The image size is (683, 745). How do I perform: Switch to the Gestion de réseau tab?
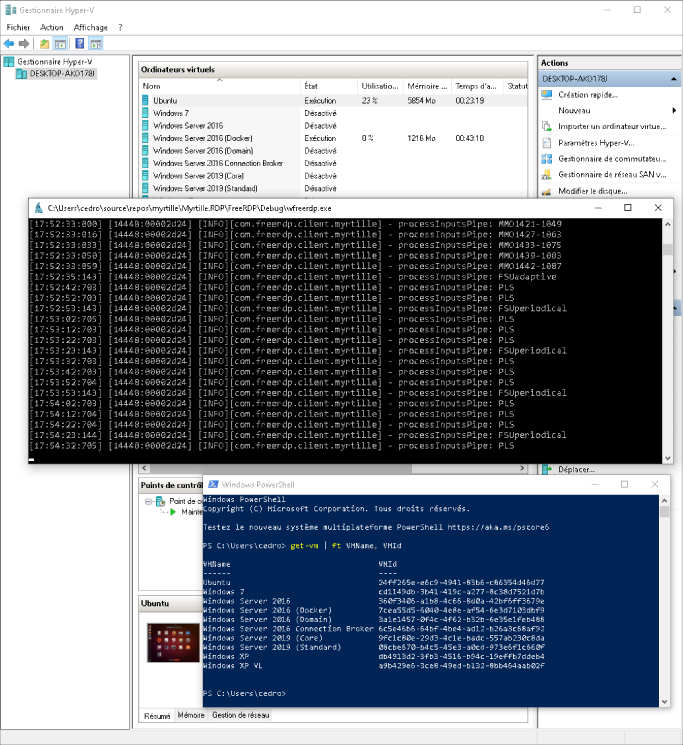[x=241, y=715]
